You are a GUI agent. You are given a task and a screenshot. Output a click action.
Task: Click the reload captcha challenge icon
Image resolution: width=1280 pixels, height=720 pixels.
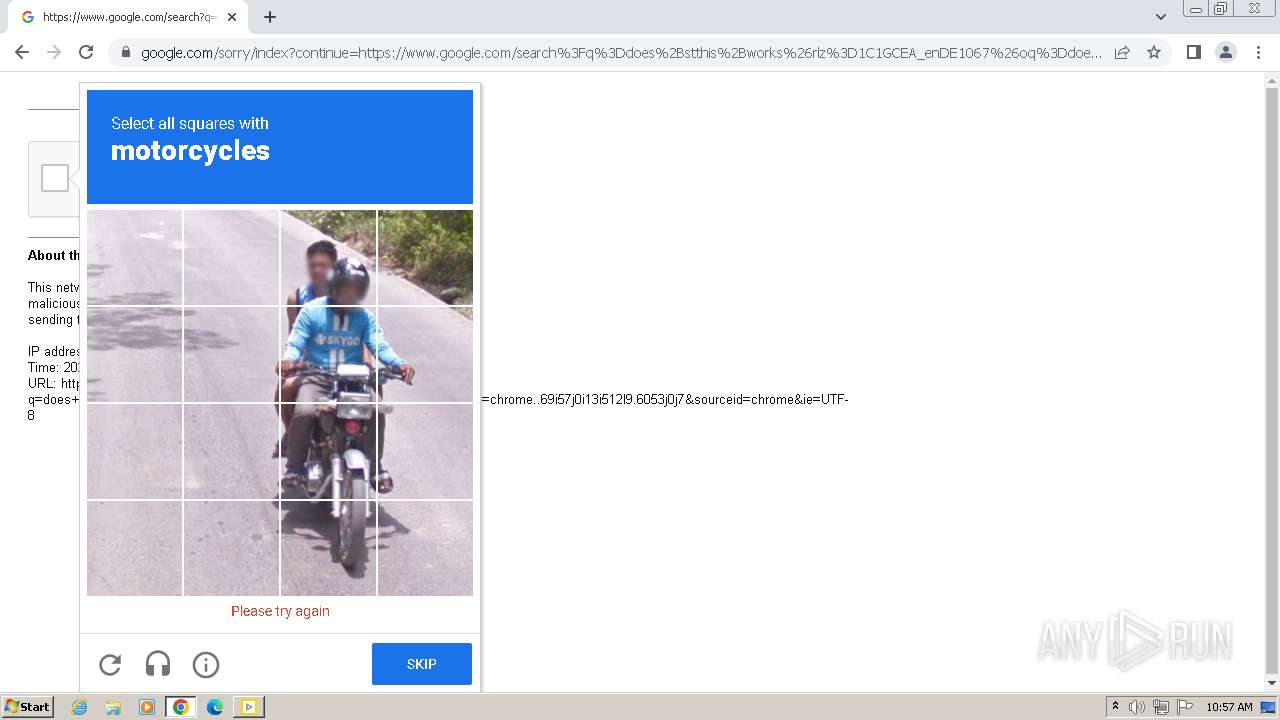(110, 664)
